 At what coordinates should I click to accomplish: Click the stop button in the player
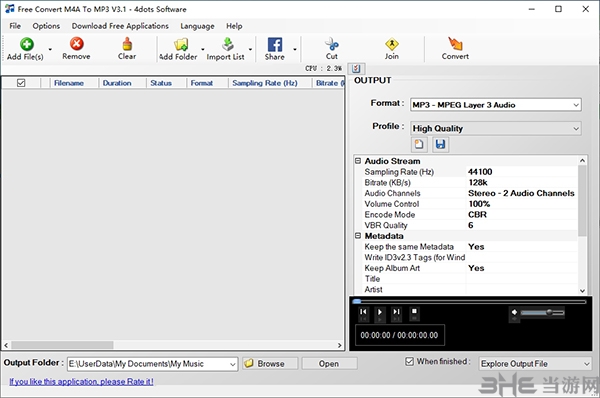(x=414, y=311)
